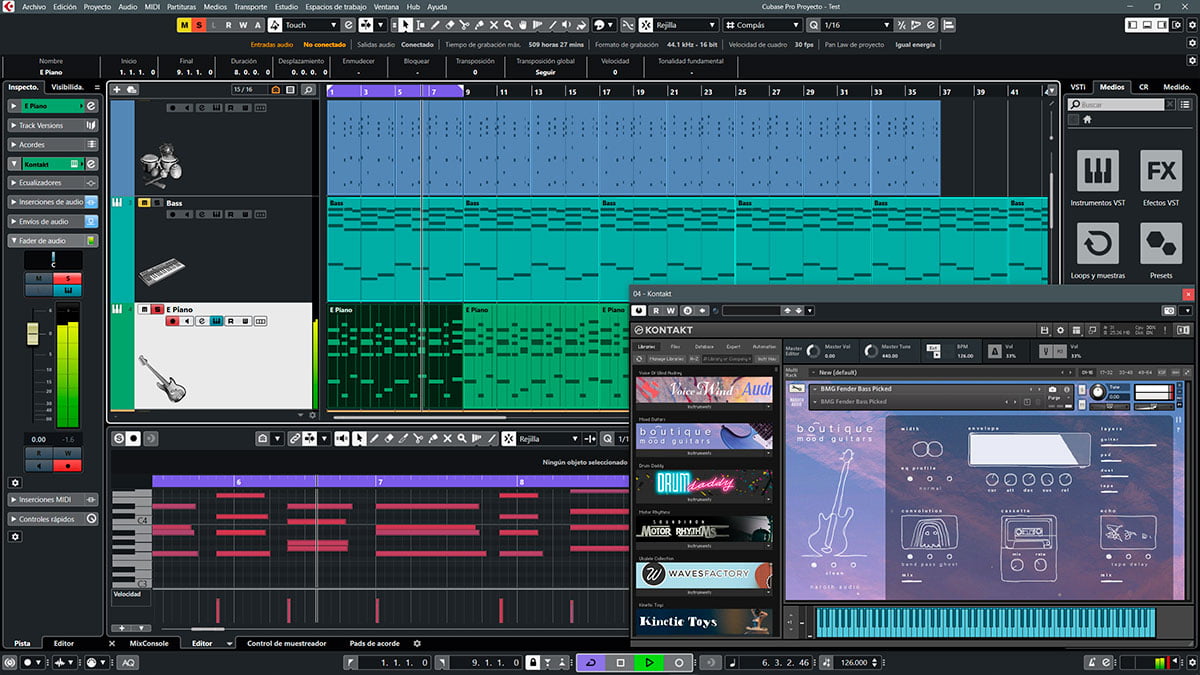Image resolution: width=1200 pixels, height=675 pixels.
Task: Toggle Cycle loop button in transport bar
Action: (591, 662)
